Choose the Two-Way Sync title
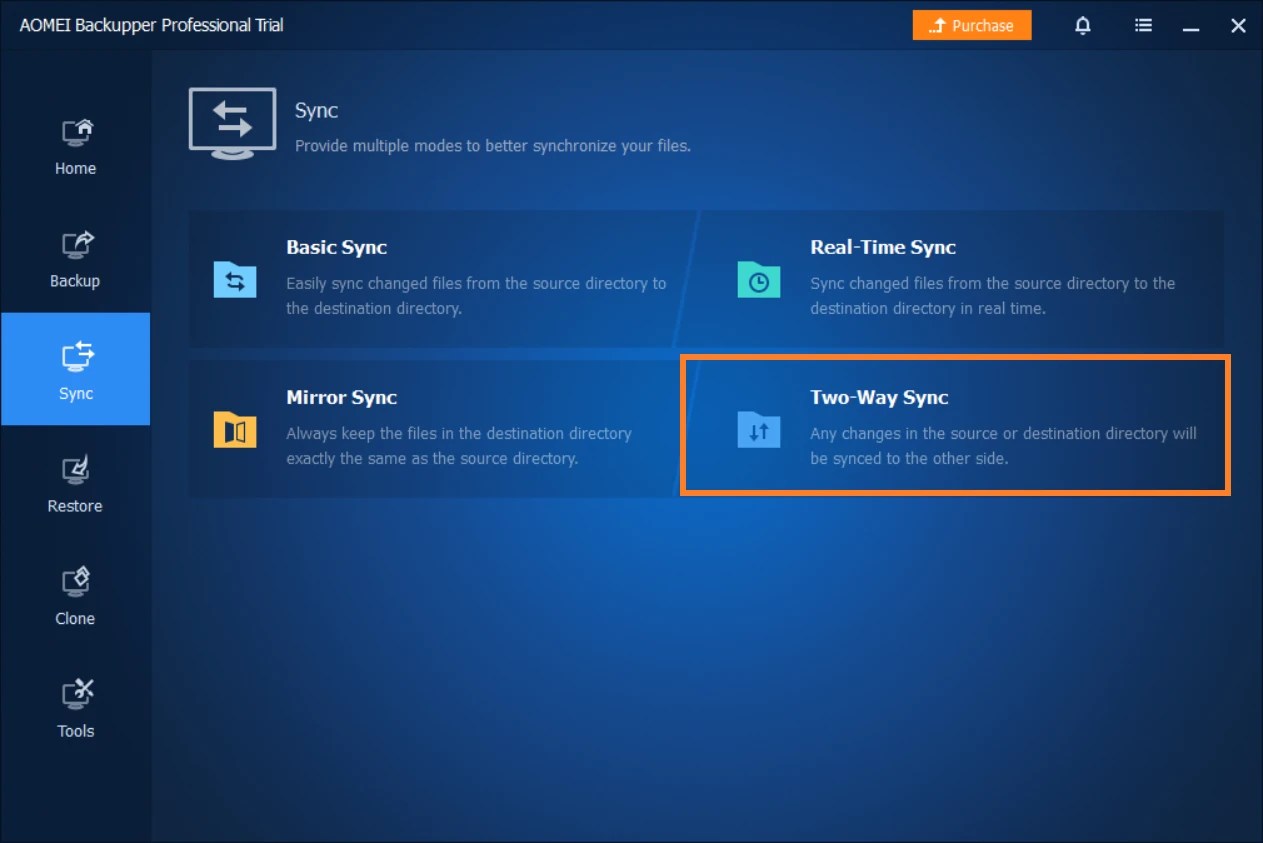This screenshot has height=843, width=1263. pos(879,397)
